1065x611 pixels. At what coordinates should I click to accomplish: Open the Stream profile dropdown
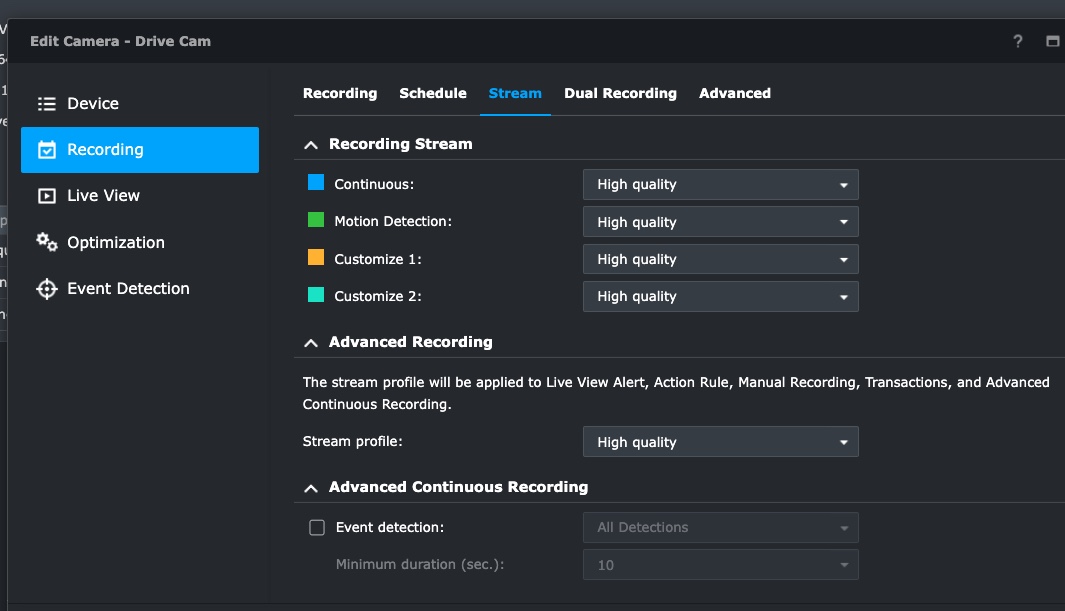click(720, 442)
